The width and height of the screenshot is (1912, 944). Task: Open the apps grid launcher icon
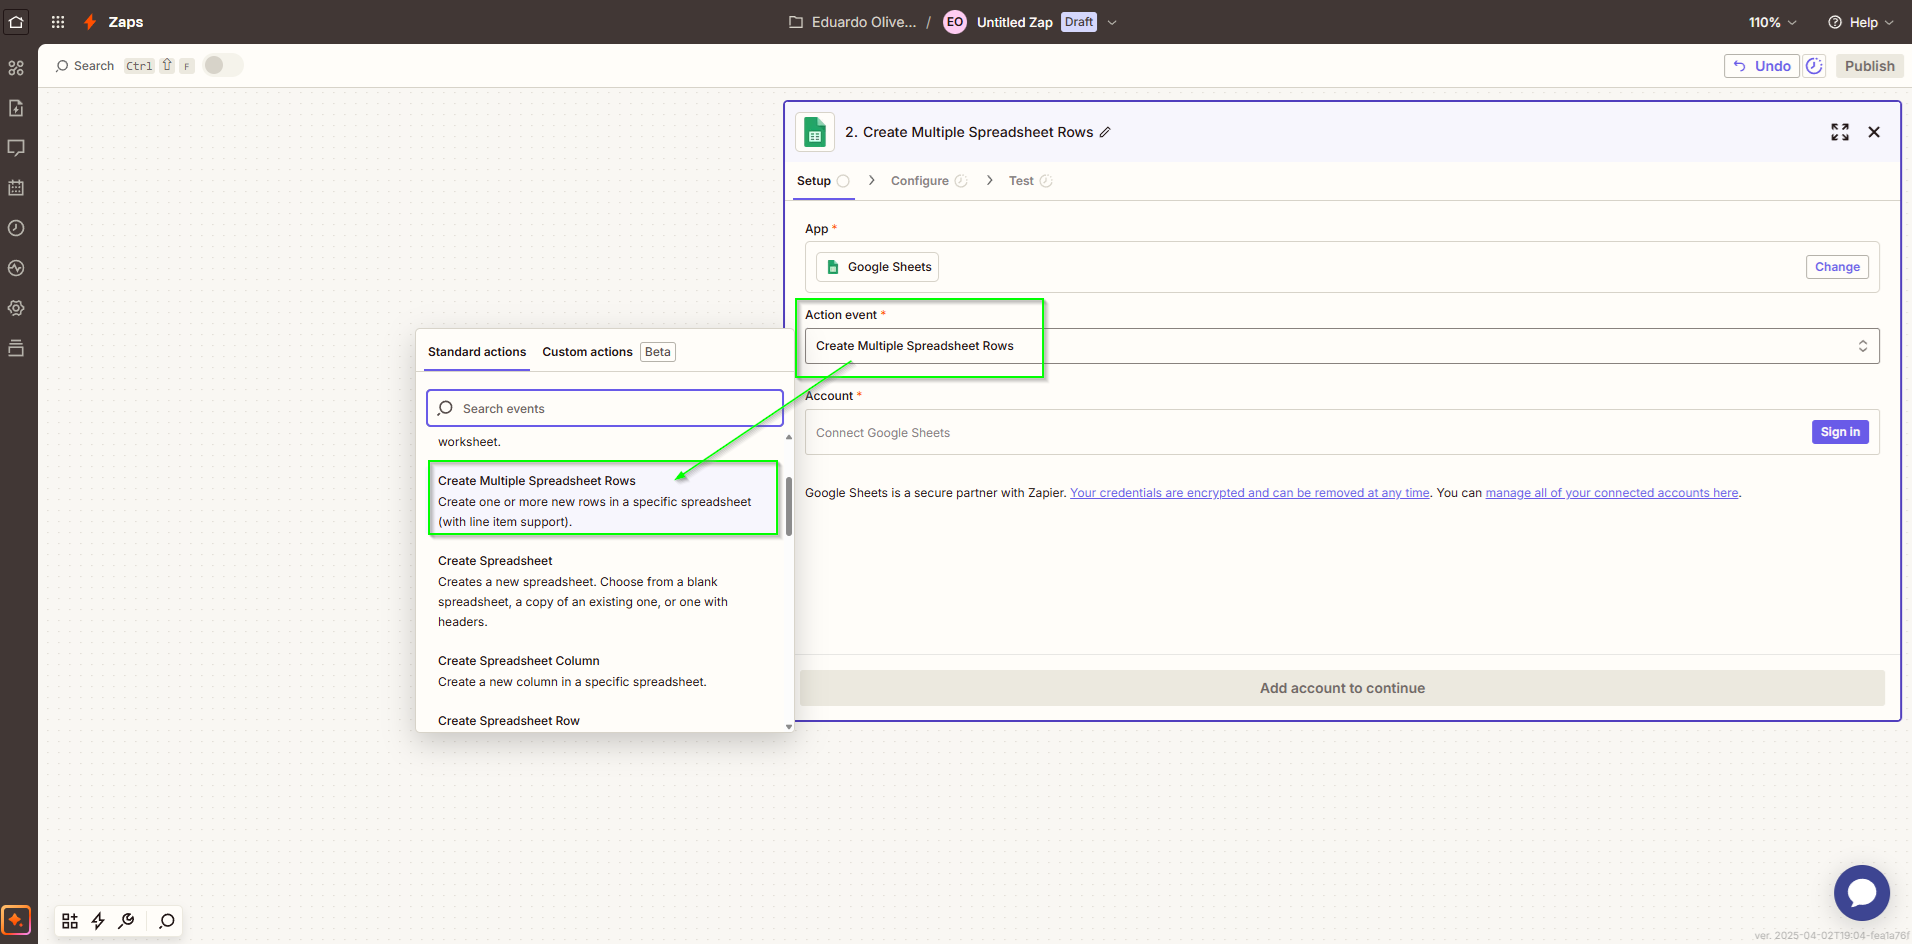[58, 22]
